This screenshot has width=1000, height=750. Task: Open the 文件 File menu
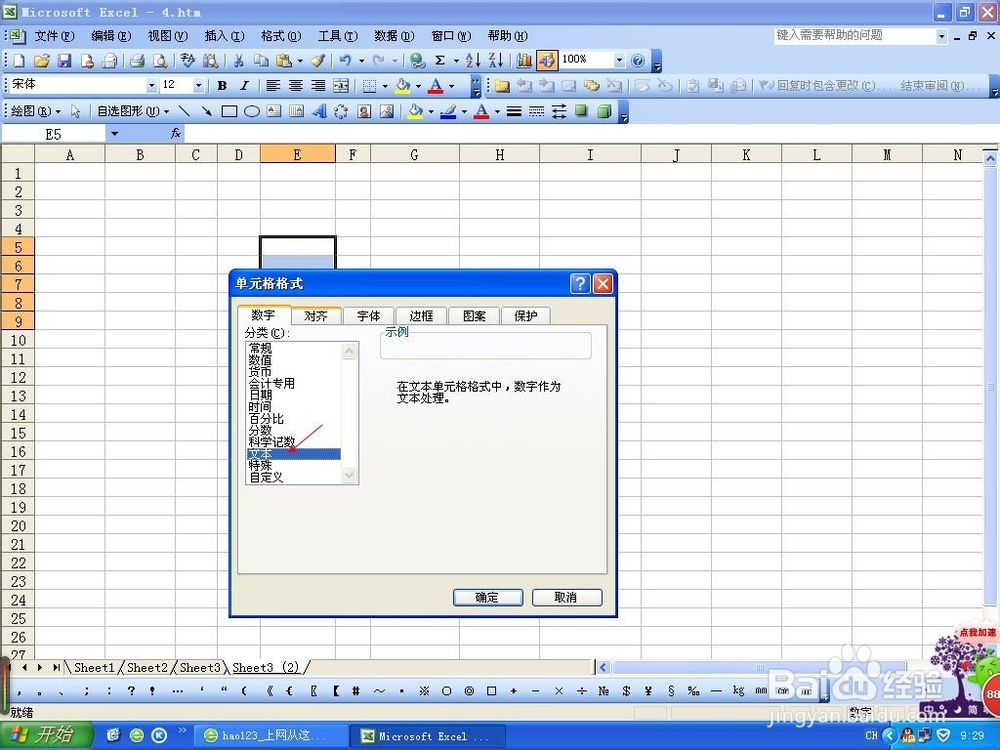point(54,36)
